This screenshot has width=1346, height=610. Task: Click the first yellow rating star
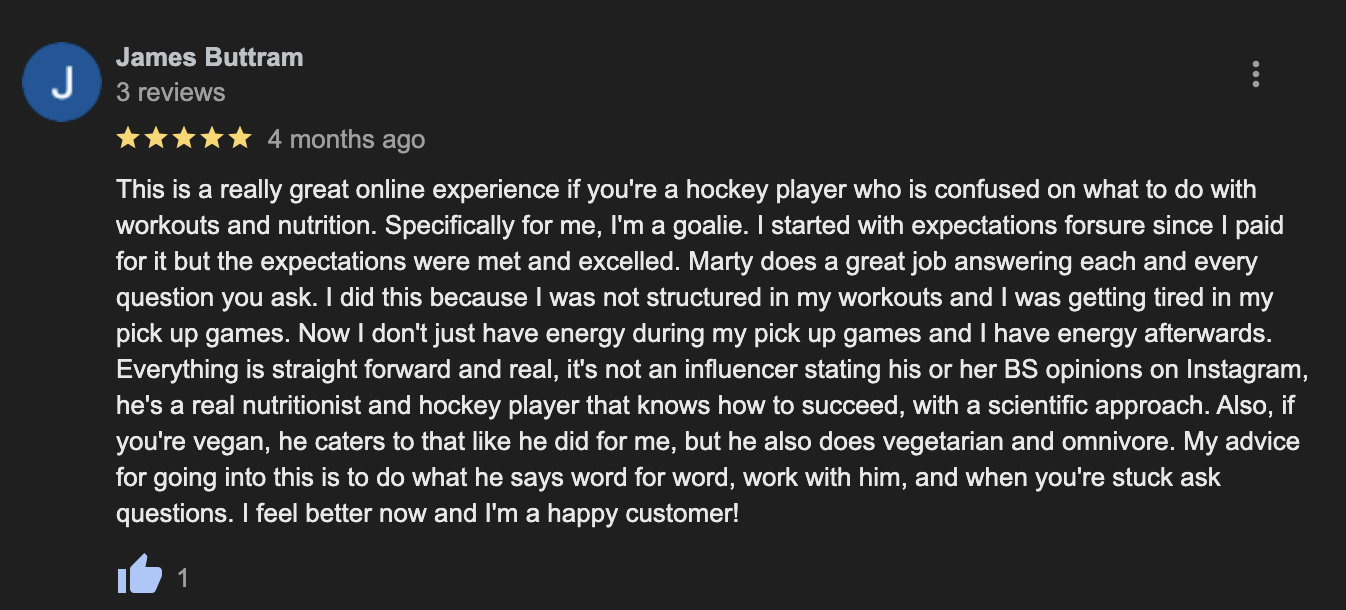[x=128, y=138]
